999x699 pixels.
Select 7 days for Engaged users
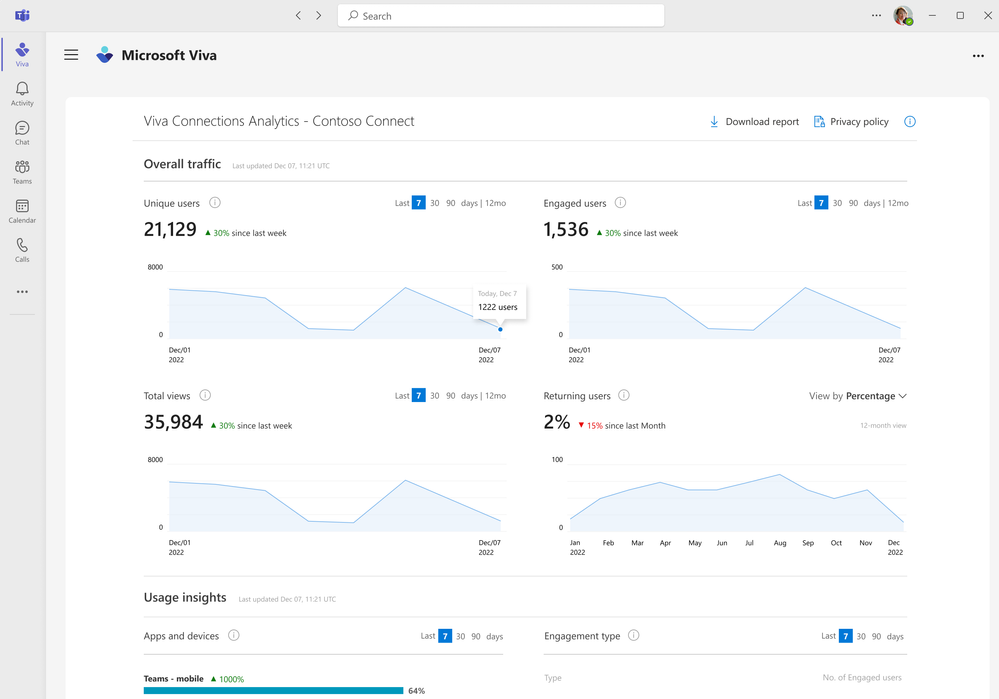pyautogui.click(x=821, y=203)
